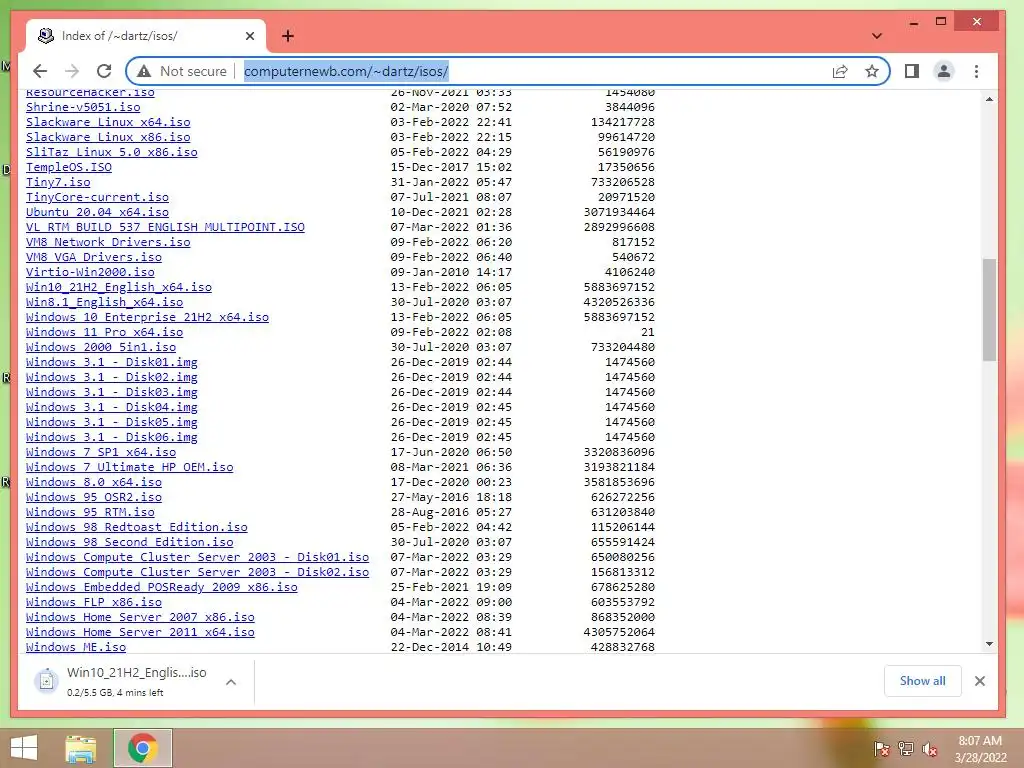Viewport: 1024px width, 768px height.
Task: Open the Not secure site warning
Action: 182,71
